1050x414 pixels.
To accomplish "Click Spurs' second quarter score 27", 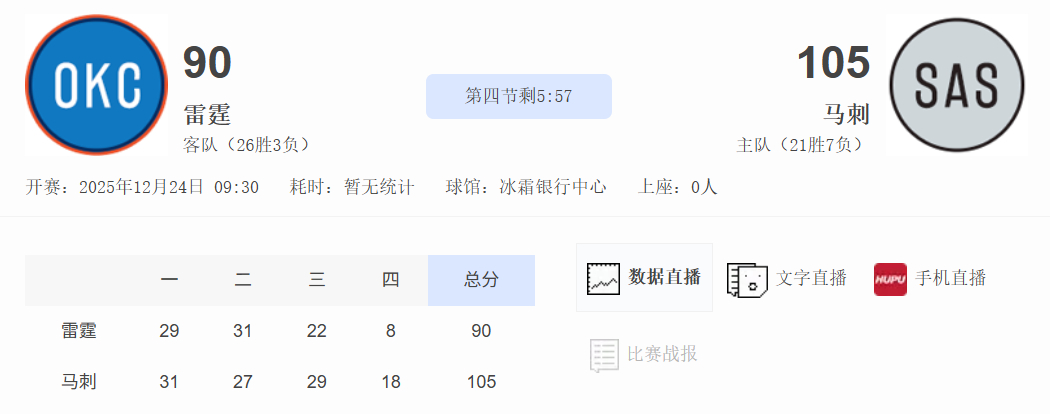I will click(242, 382).
